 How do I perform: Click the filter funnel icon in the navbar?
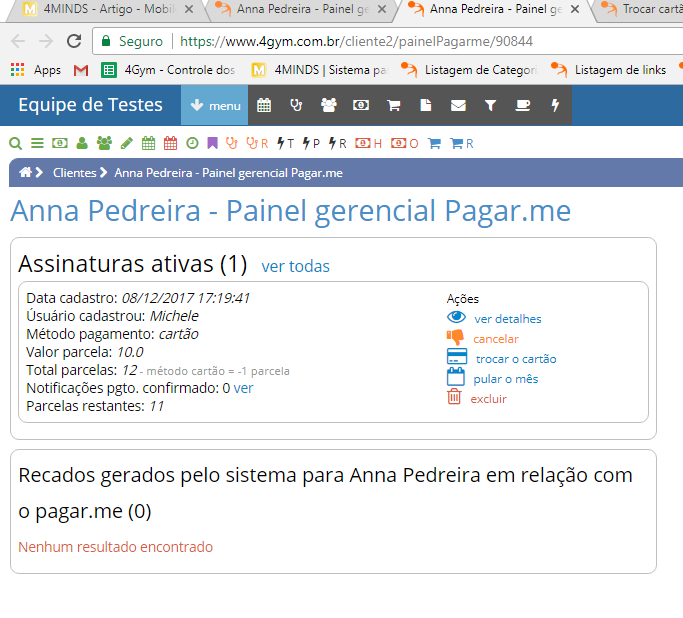tap(490, 105)
